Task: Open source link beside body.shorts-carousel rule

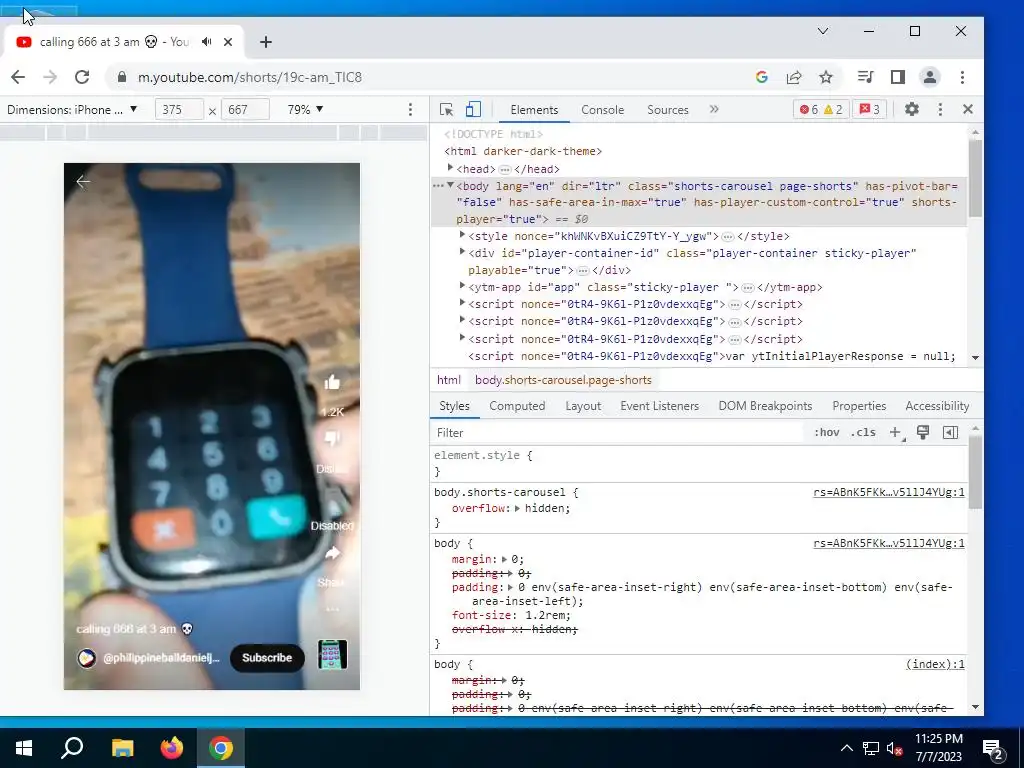Action: coord(888,492)
